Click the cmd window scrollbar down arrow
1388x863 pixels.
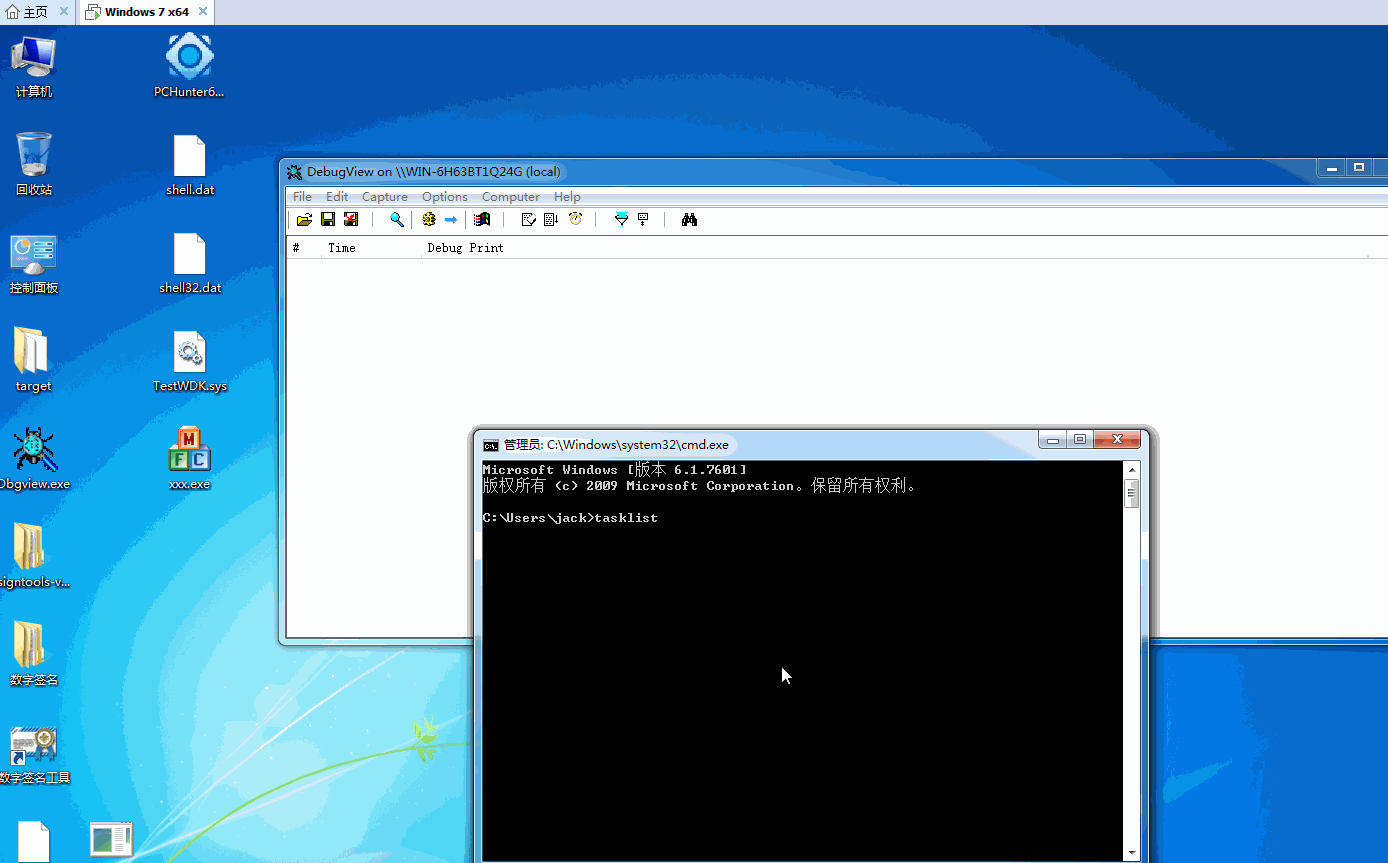point(1132,853)
